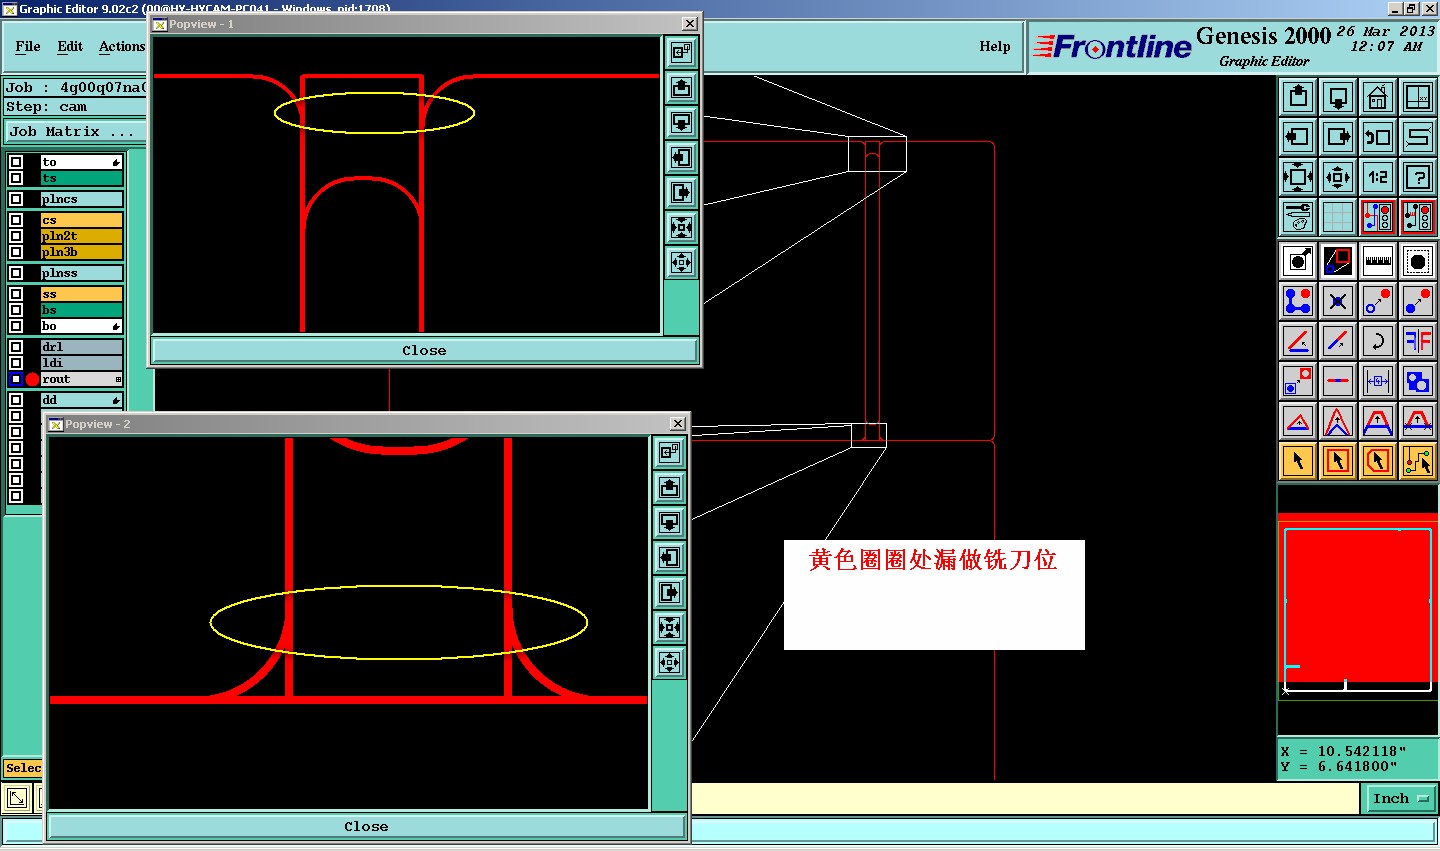This screenshot has width=1440, height=851.
Task: Select the pln3b layer name
Action: click(81, 252)
